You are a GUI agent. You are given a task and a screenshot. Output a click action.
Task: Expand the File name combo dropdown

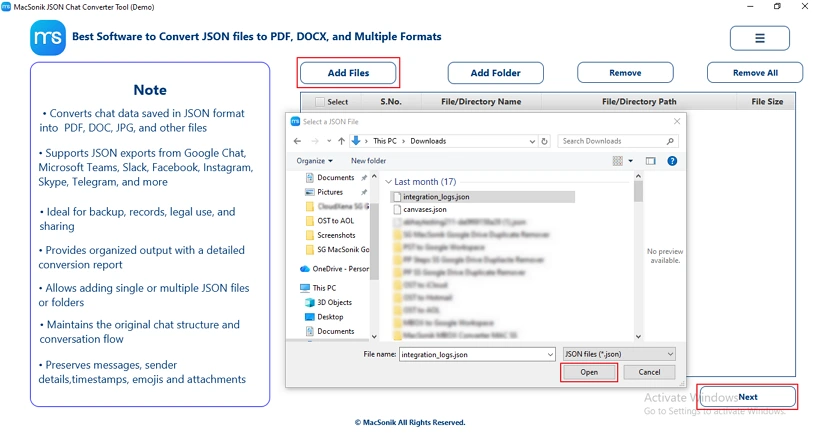[x=550, y=354]
